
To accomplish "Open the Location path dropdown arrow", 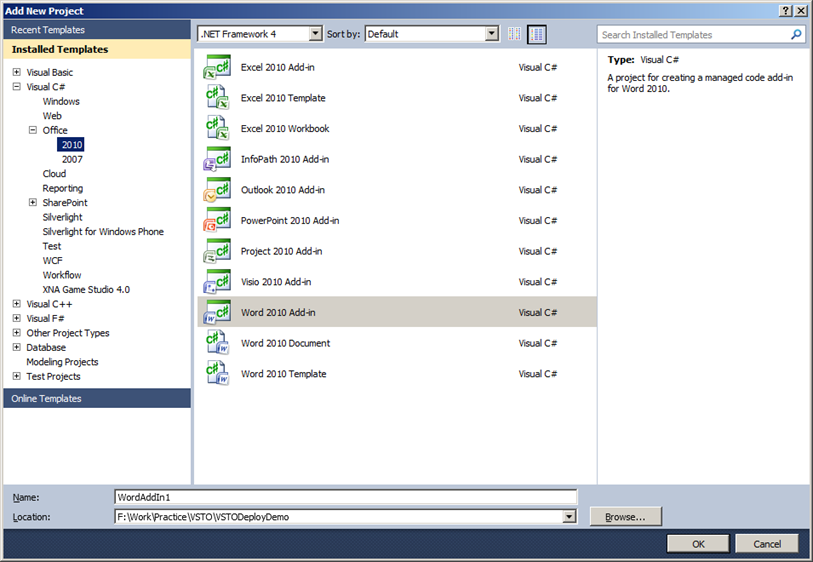I will point(569,516).
